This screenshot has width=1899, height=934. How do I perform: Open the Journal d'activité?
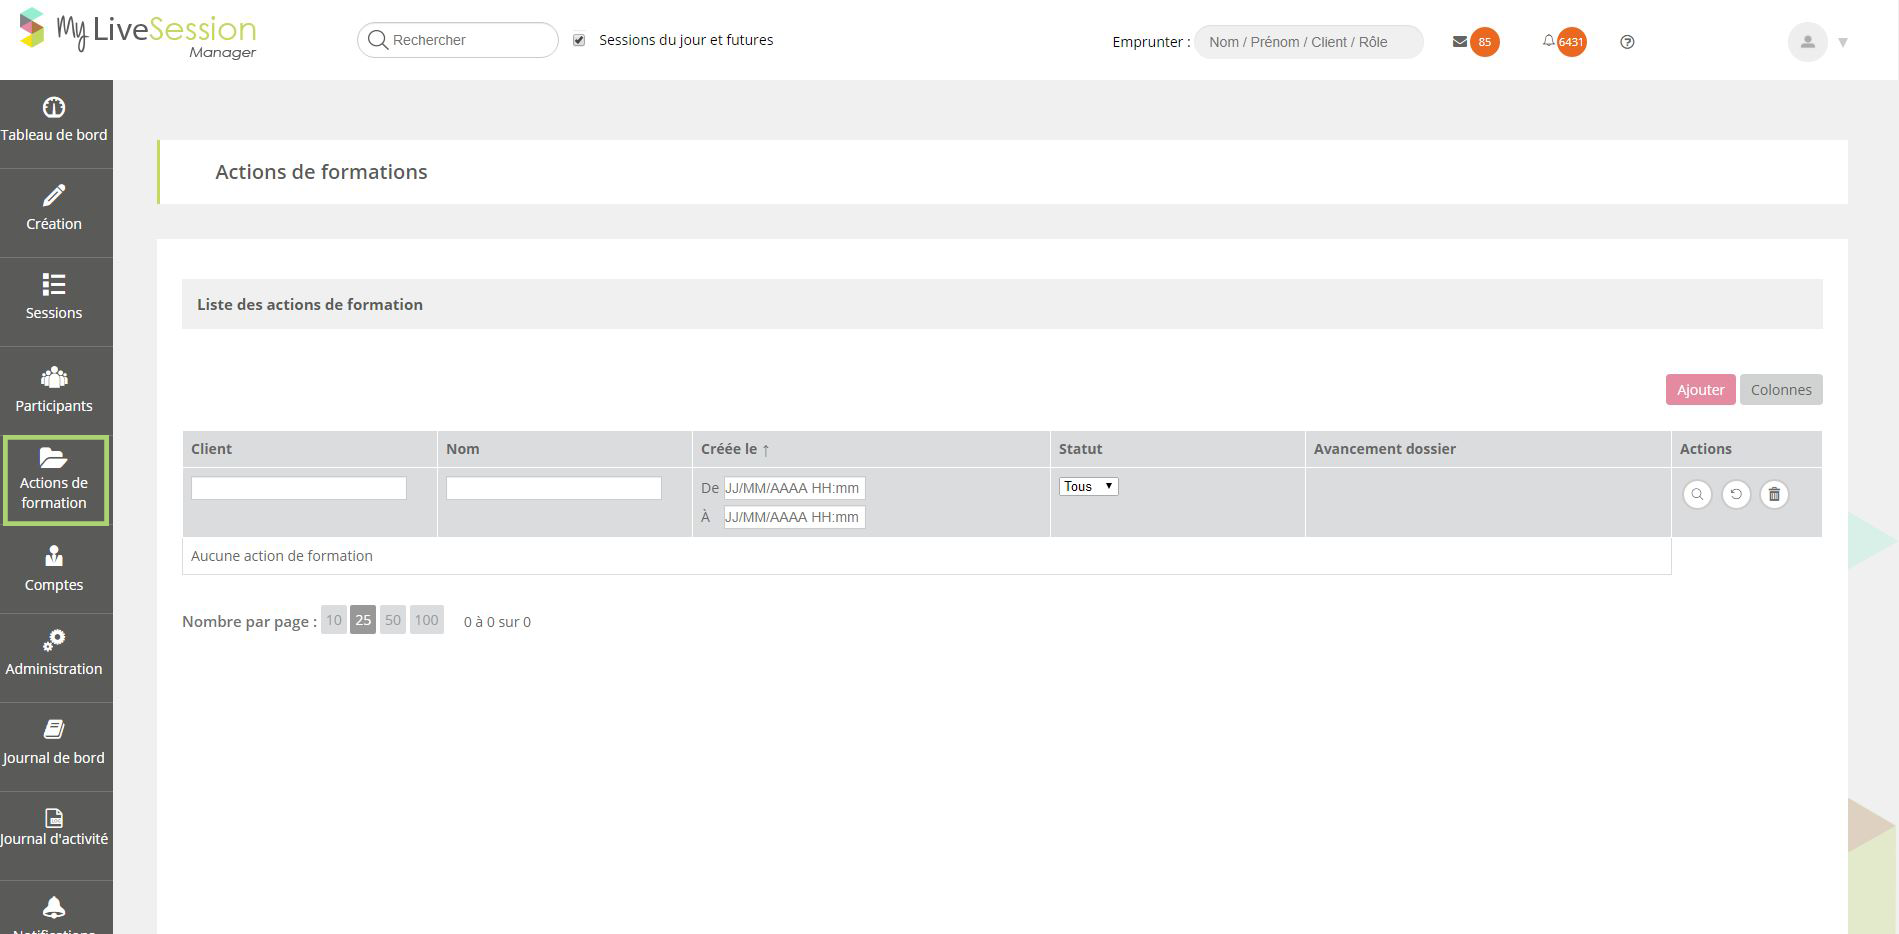54,828
